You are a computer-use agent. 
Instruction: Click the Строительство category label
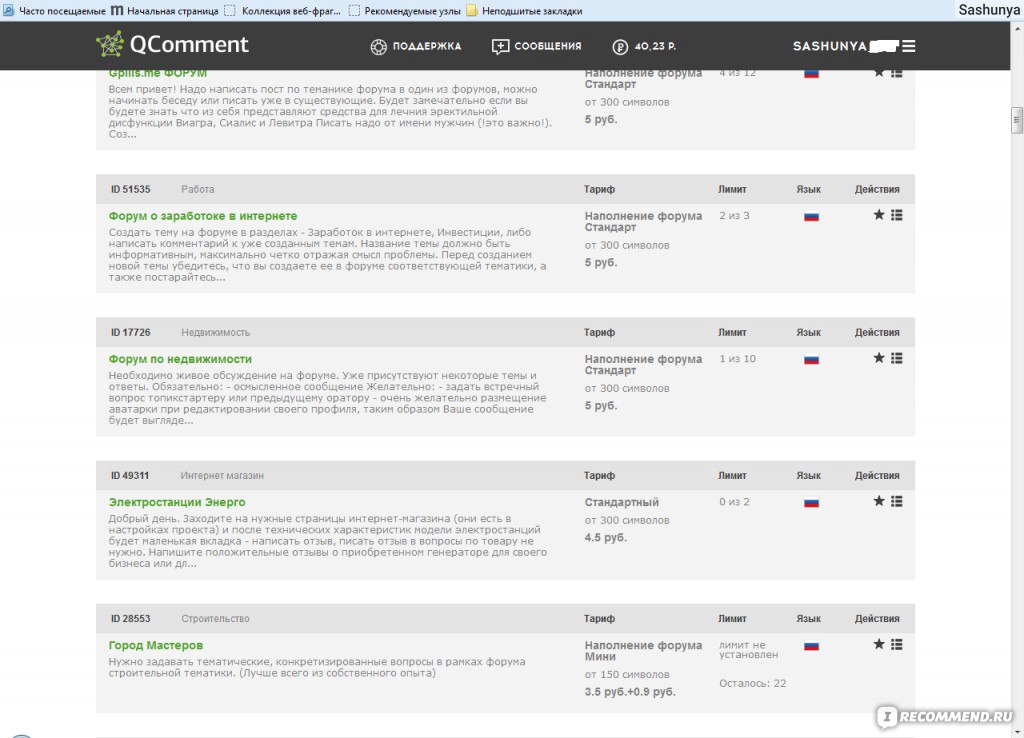pos(216,618)
